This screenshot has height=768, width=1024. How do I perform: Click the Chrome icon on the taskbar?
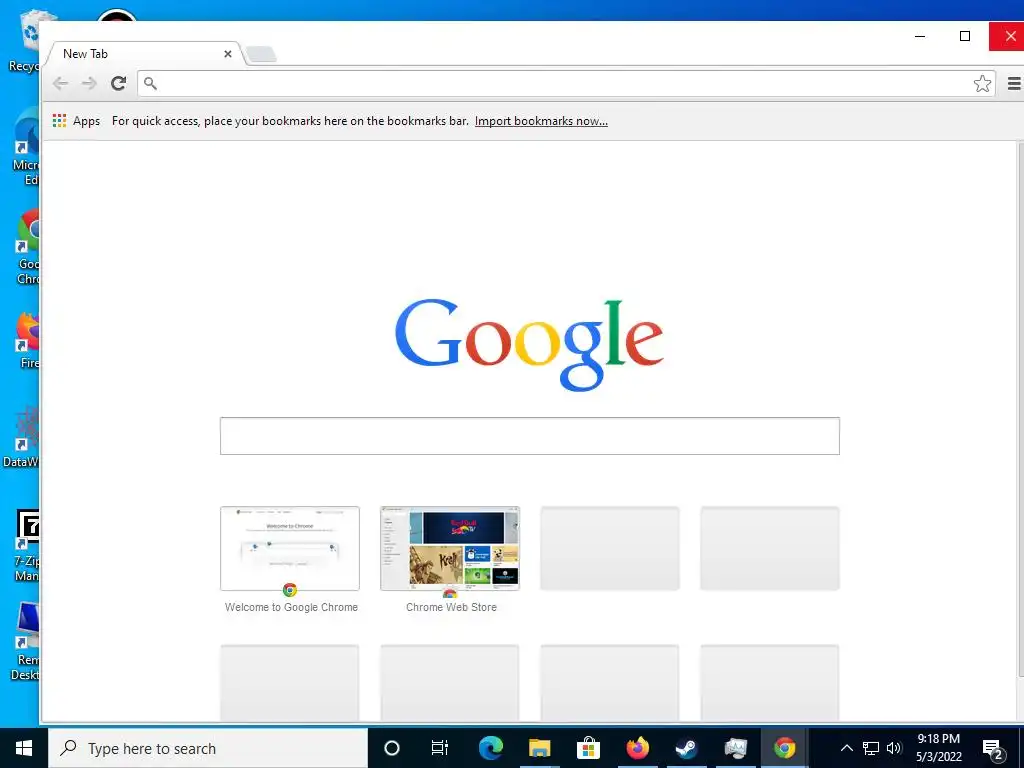[x=784, y=748]
